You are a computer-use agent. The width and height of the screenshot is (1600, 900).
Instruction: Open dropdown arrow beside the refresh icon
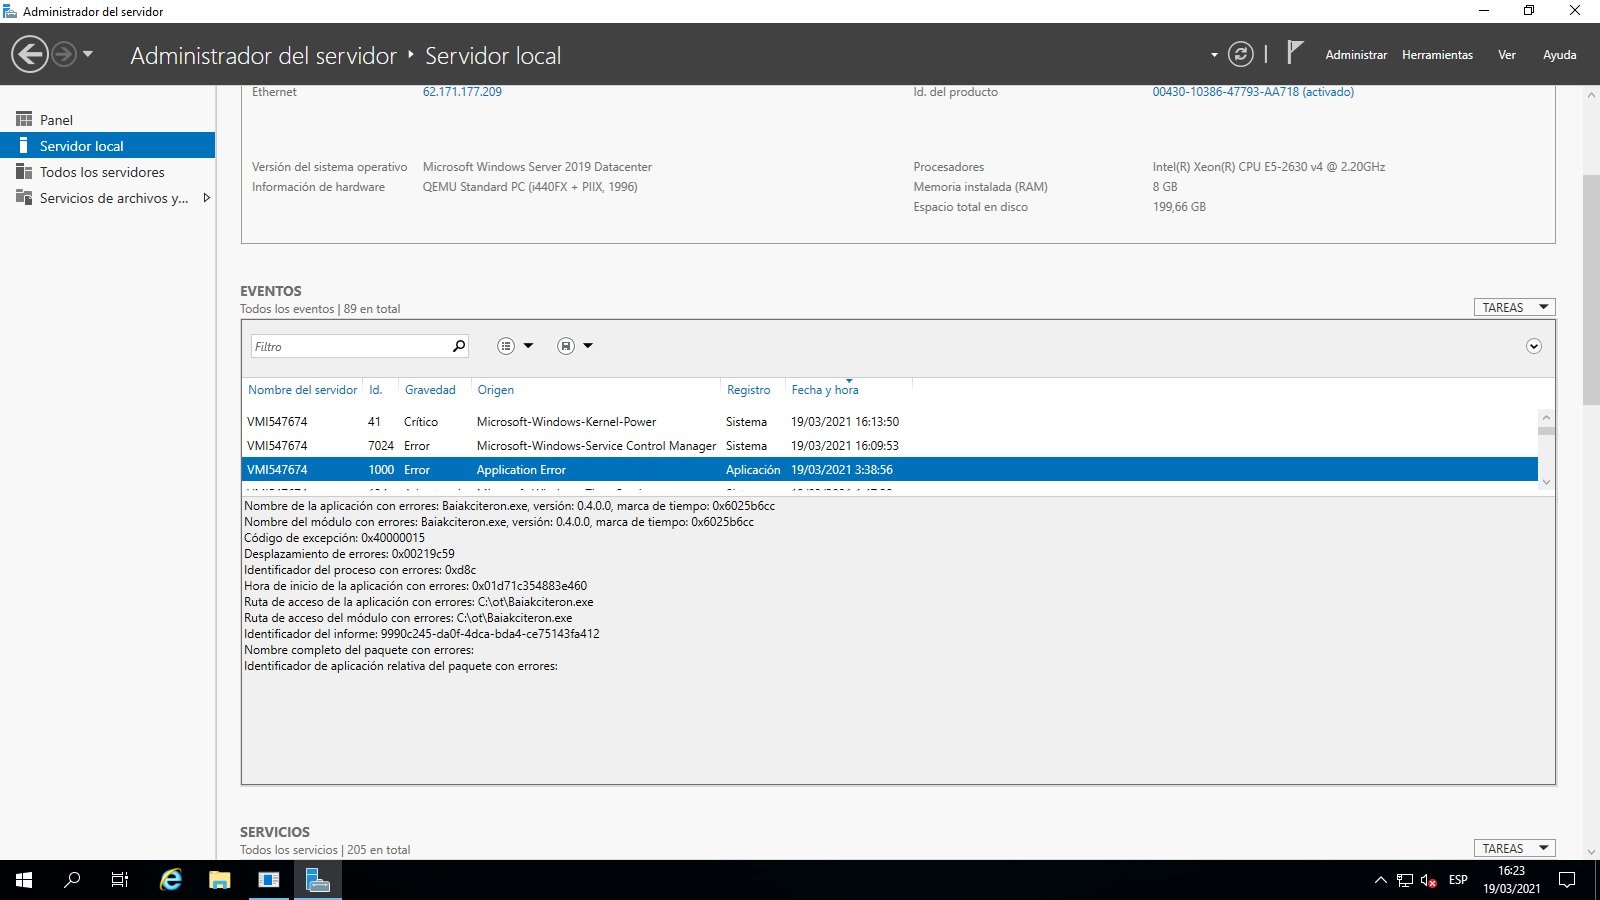1214,55
